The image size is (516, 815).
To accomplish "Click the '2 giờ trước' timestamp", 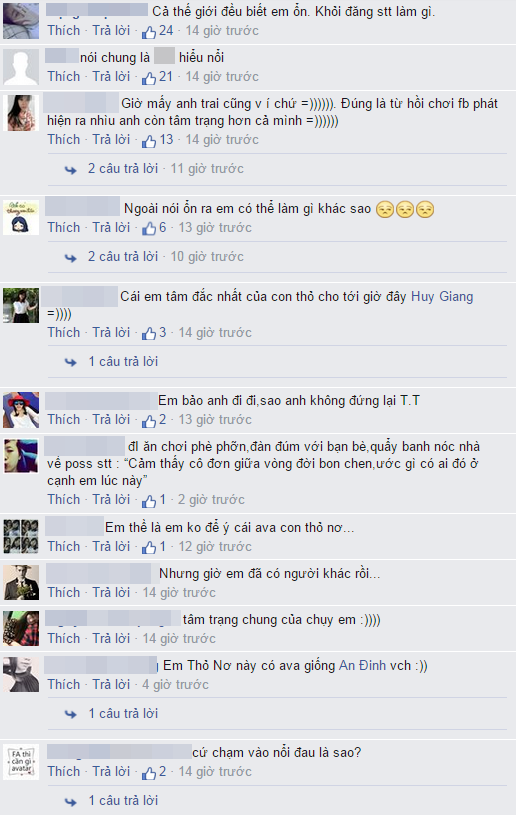I will tap(211, 499).
